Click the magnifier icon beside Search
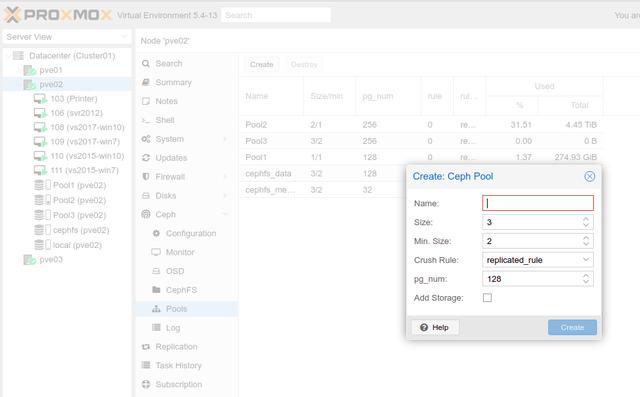The image size is (640, 397). 146,64
